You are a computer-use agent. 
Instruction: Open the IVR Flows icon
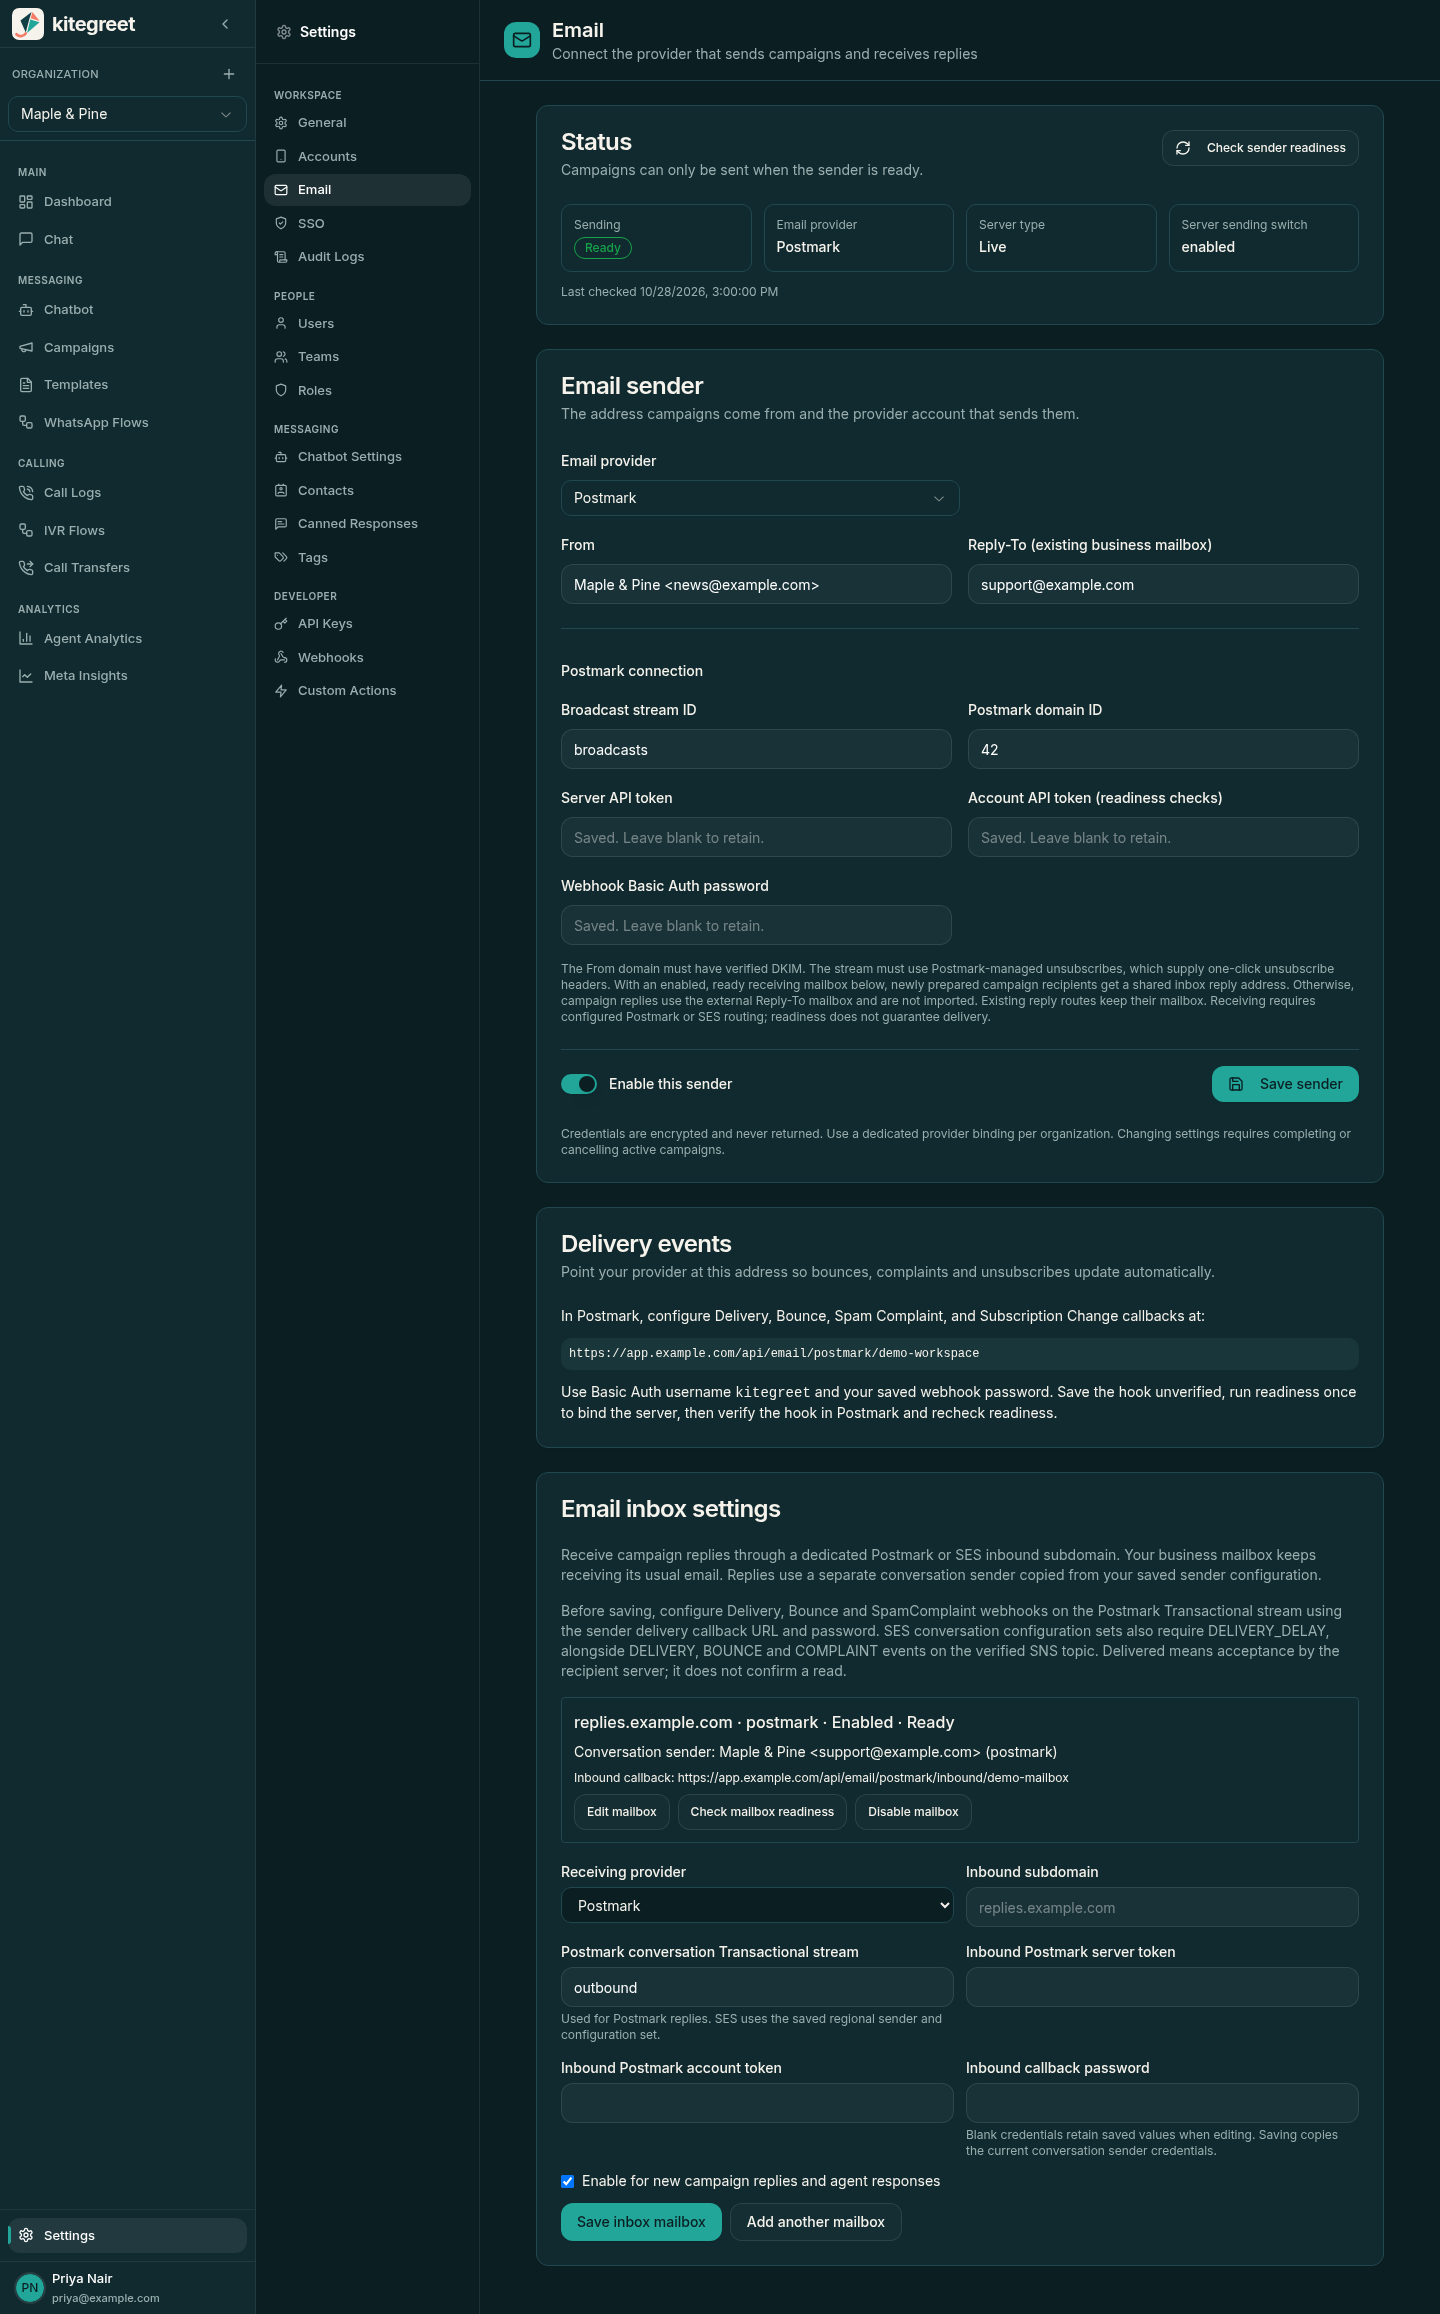(26, 531)
